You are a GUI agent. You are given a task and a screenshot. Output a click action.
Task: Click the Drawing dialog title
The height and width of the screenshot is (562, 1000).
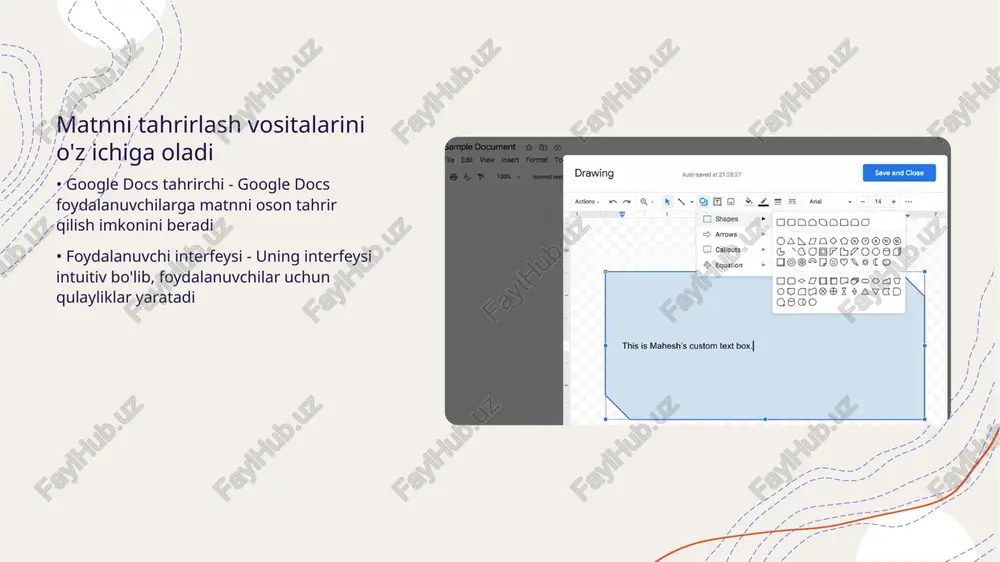(x=594, y=173)
